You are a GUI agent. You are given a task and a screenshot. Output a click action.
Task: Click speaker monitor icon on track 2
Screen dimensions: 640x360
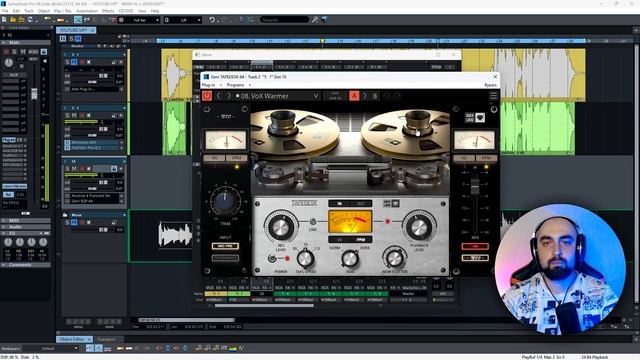coord(89,116)
